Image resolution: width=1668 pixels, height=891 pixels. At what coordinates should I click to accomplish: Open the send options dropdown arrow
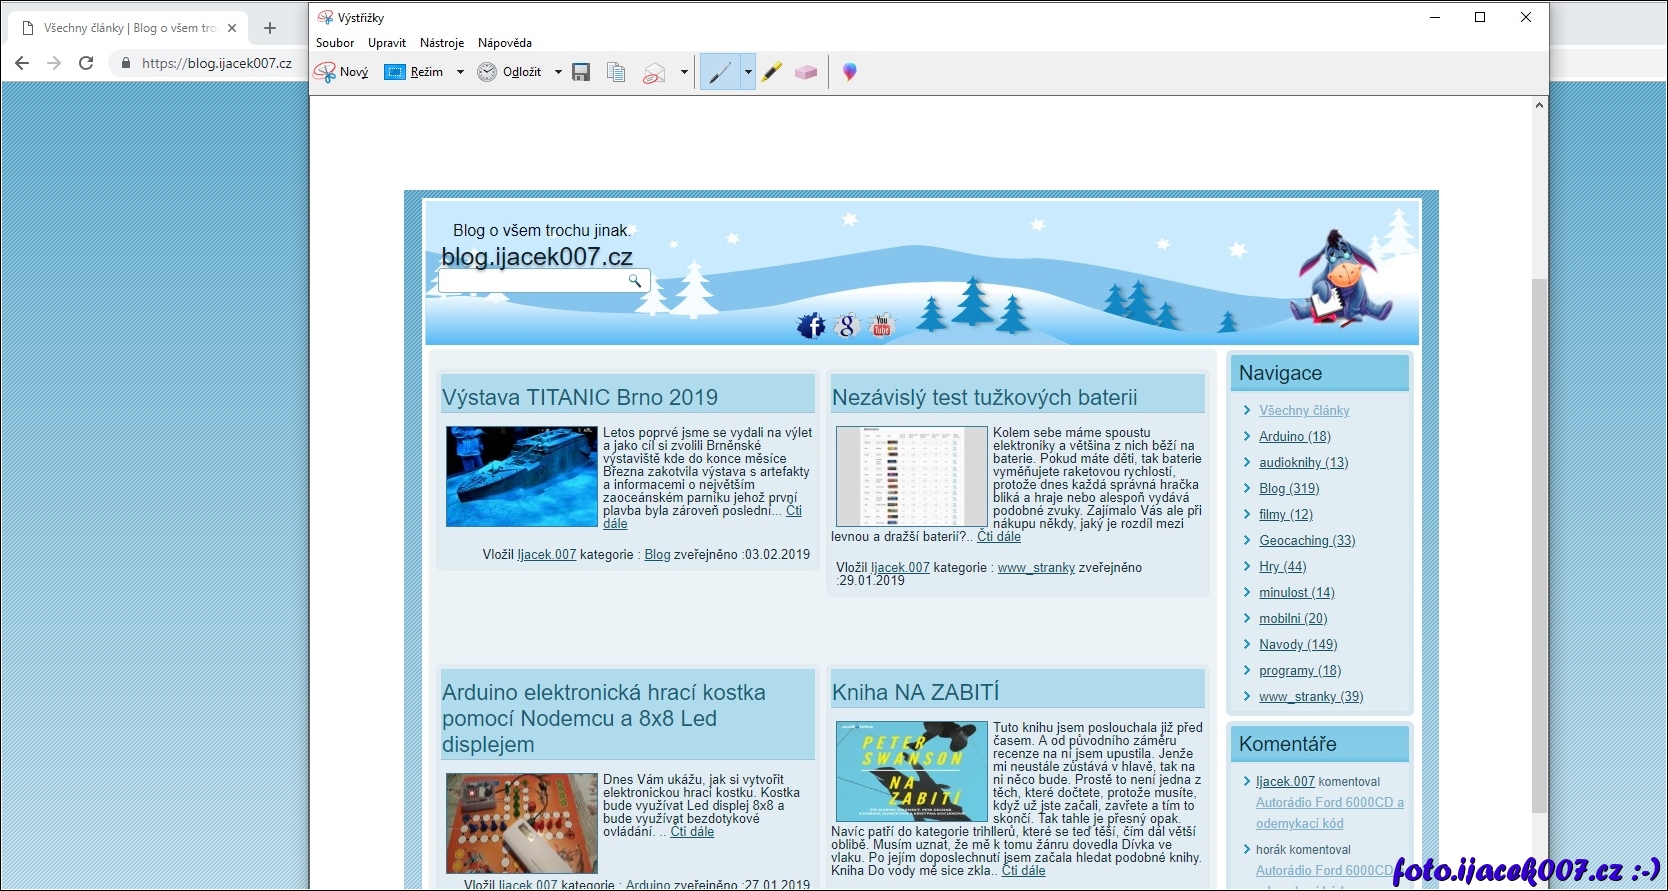tap(684, 72)
